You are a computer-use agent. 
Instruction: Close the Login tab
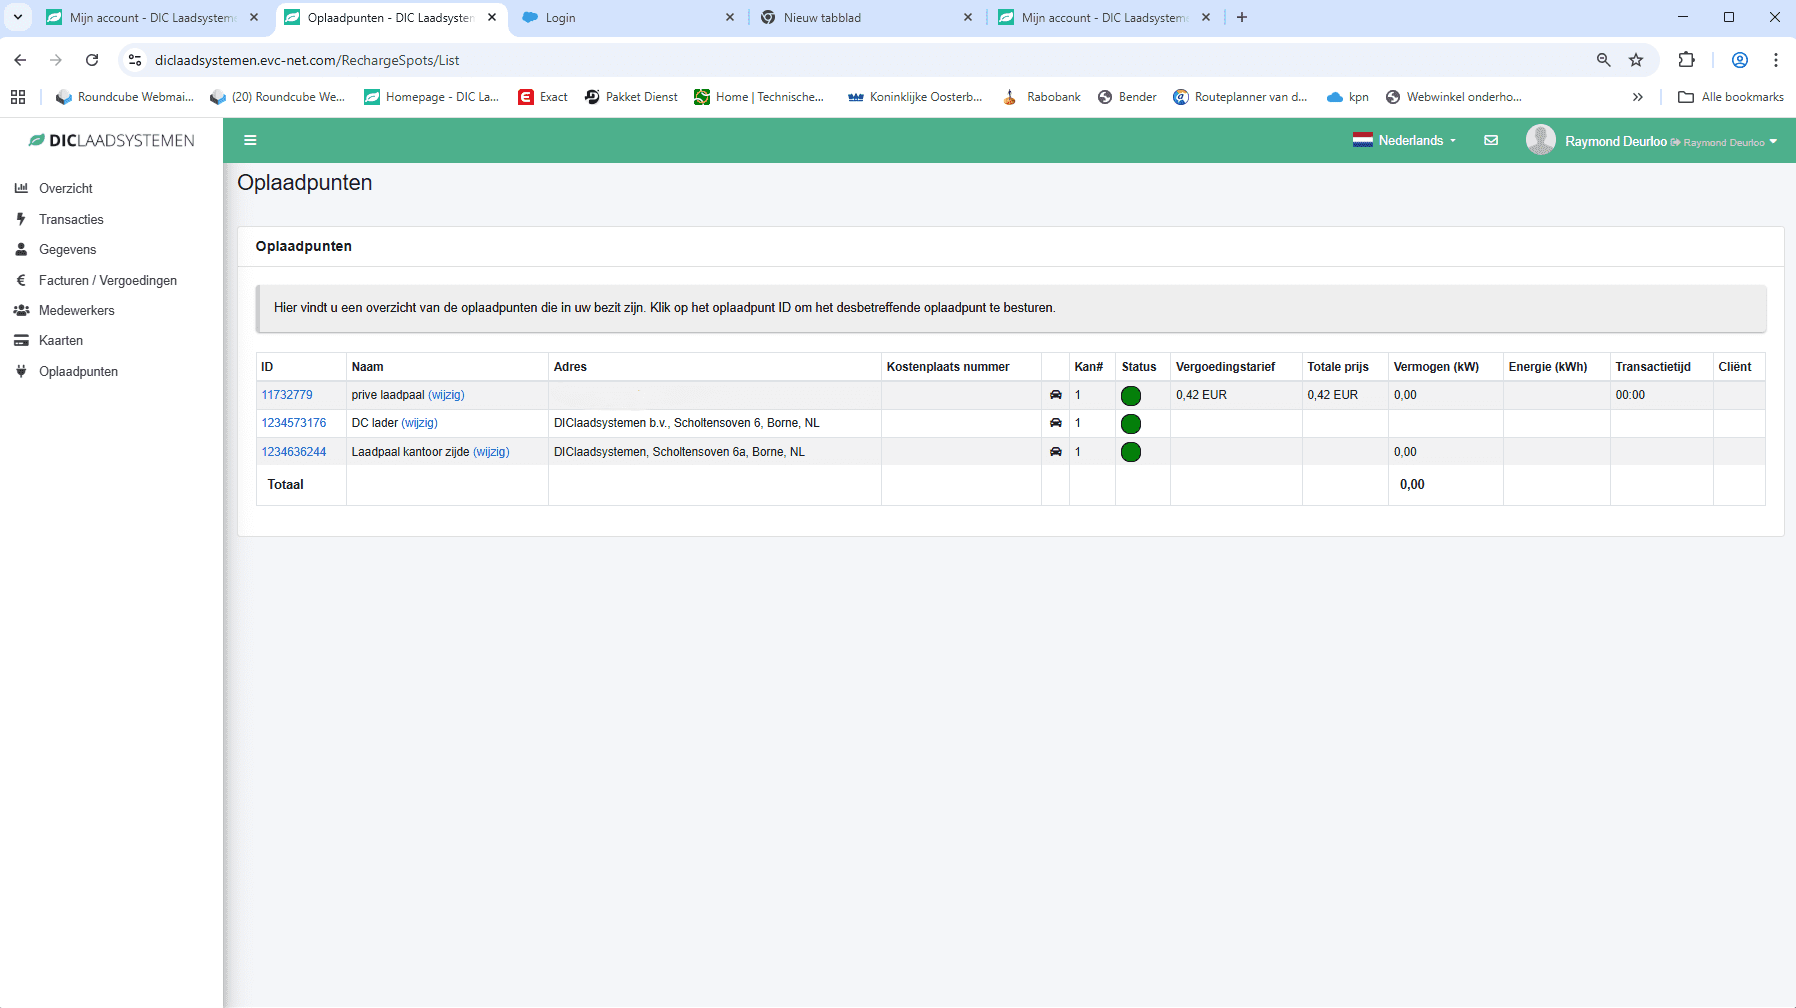(x=730, y=17)
